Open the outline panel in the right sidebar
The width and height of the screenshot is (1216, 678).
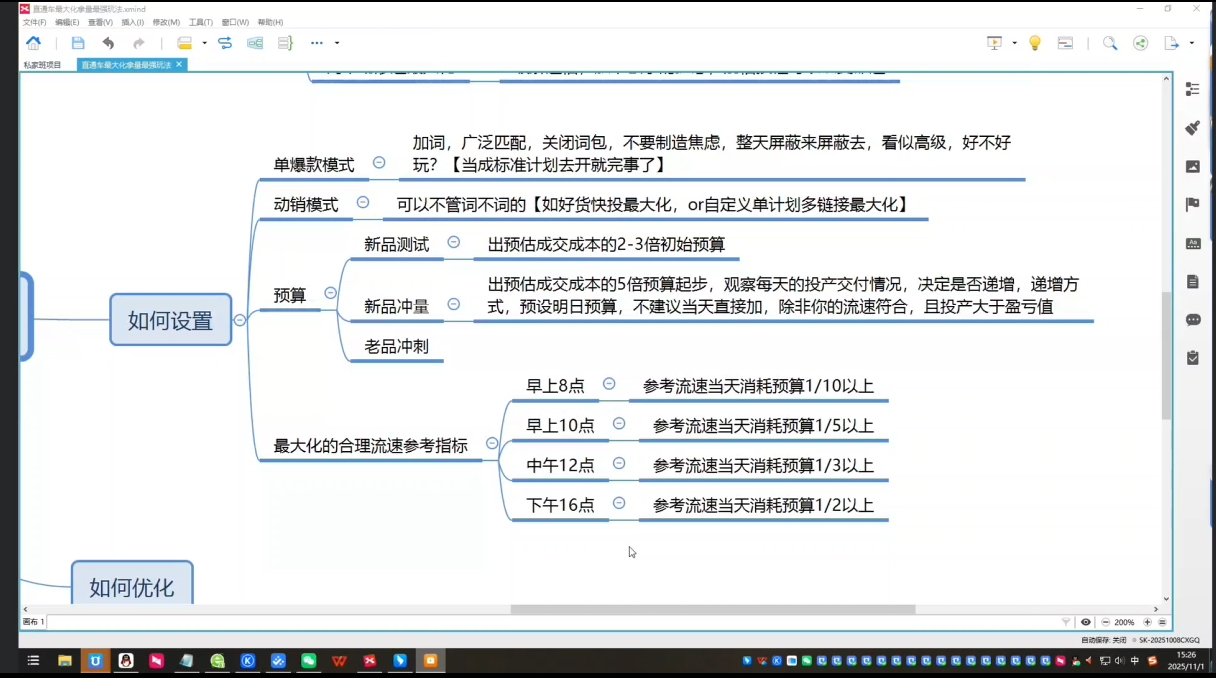[x=1192, y=89]
